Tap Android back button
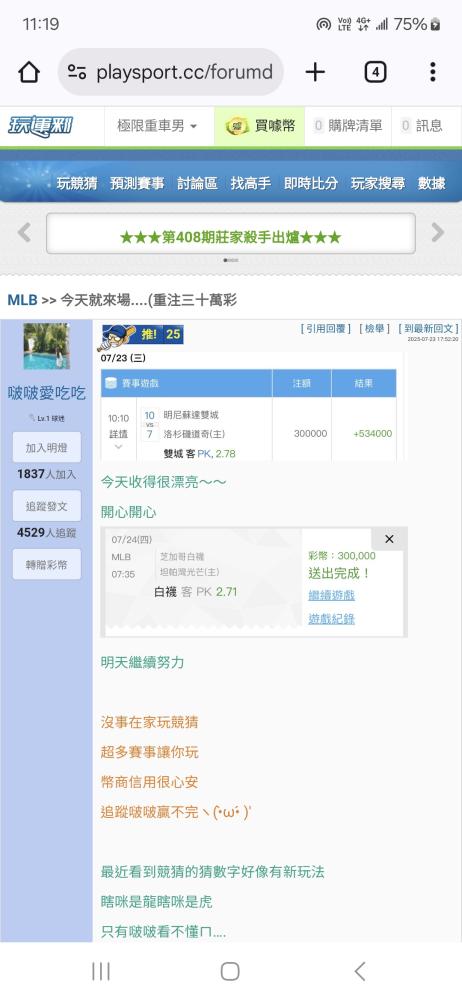Image resolution: width=462 pixels, height=1000 pixels. click(x=360, y=971)
